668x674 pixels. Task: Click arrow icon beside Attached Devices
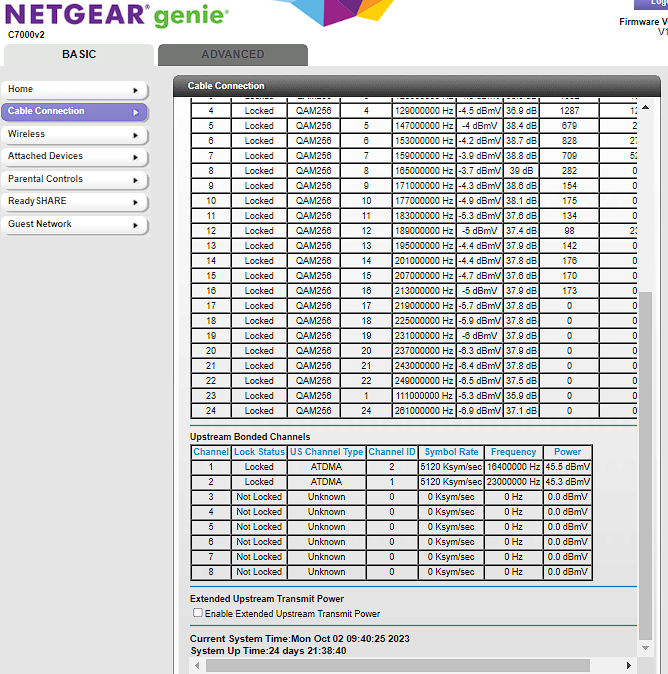[135, 157]
